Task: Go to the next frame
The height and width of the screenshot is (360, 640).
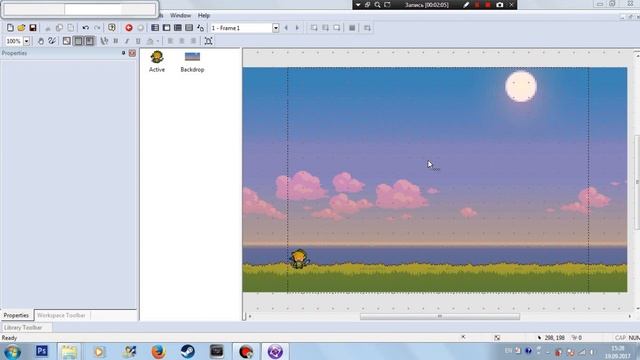Action: pos(297,28)
